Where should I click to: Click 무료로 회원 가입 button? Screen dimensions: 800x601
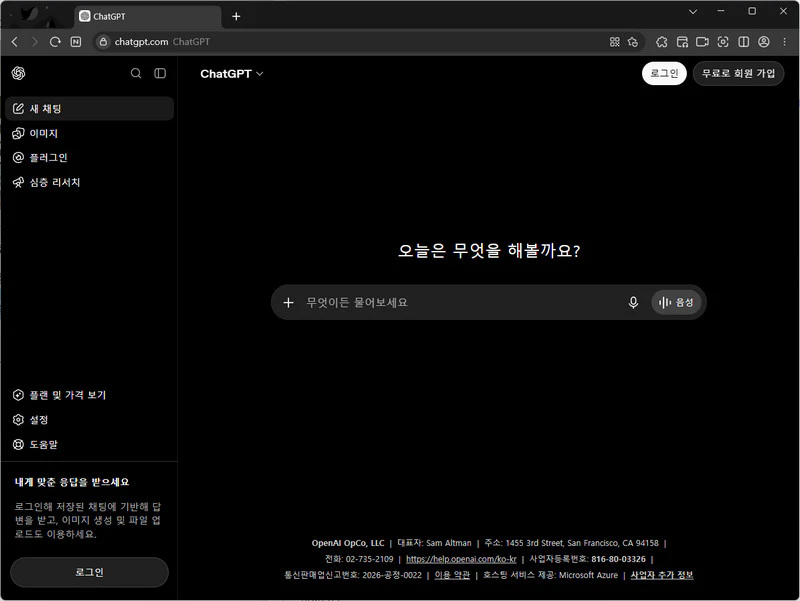click(738, 73)
